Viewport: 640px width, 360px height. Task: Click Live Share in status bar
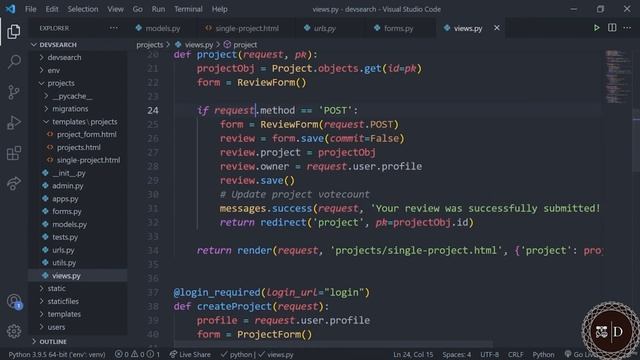190,354
